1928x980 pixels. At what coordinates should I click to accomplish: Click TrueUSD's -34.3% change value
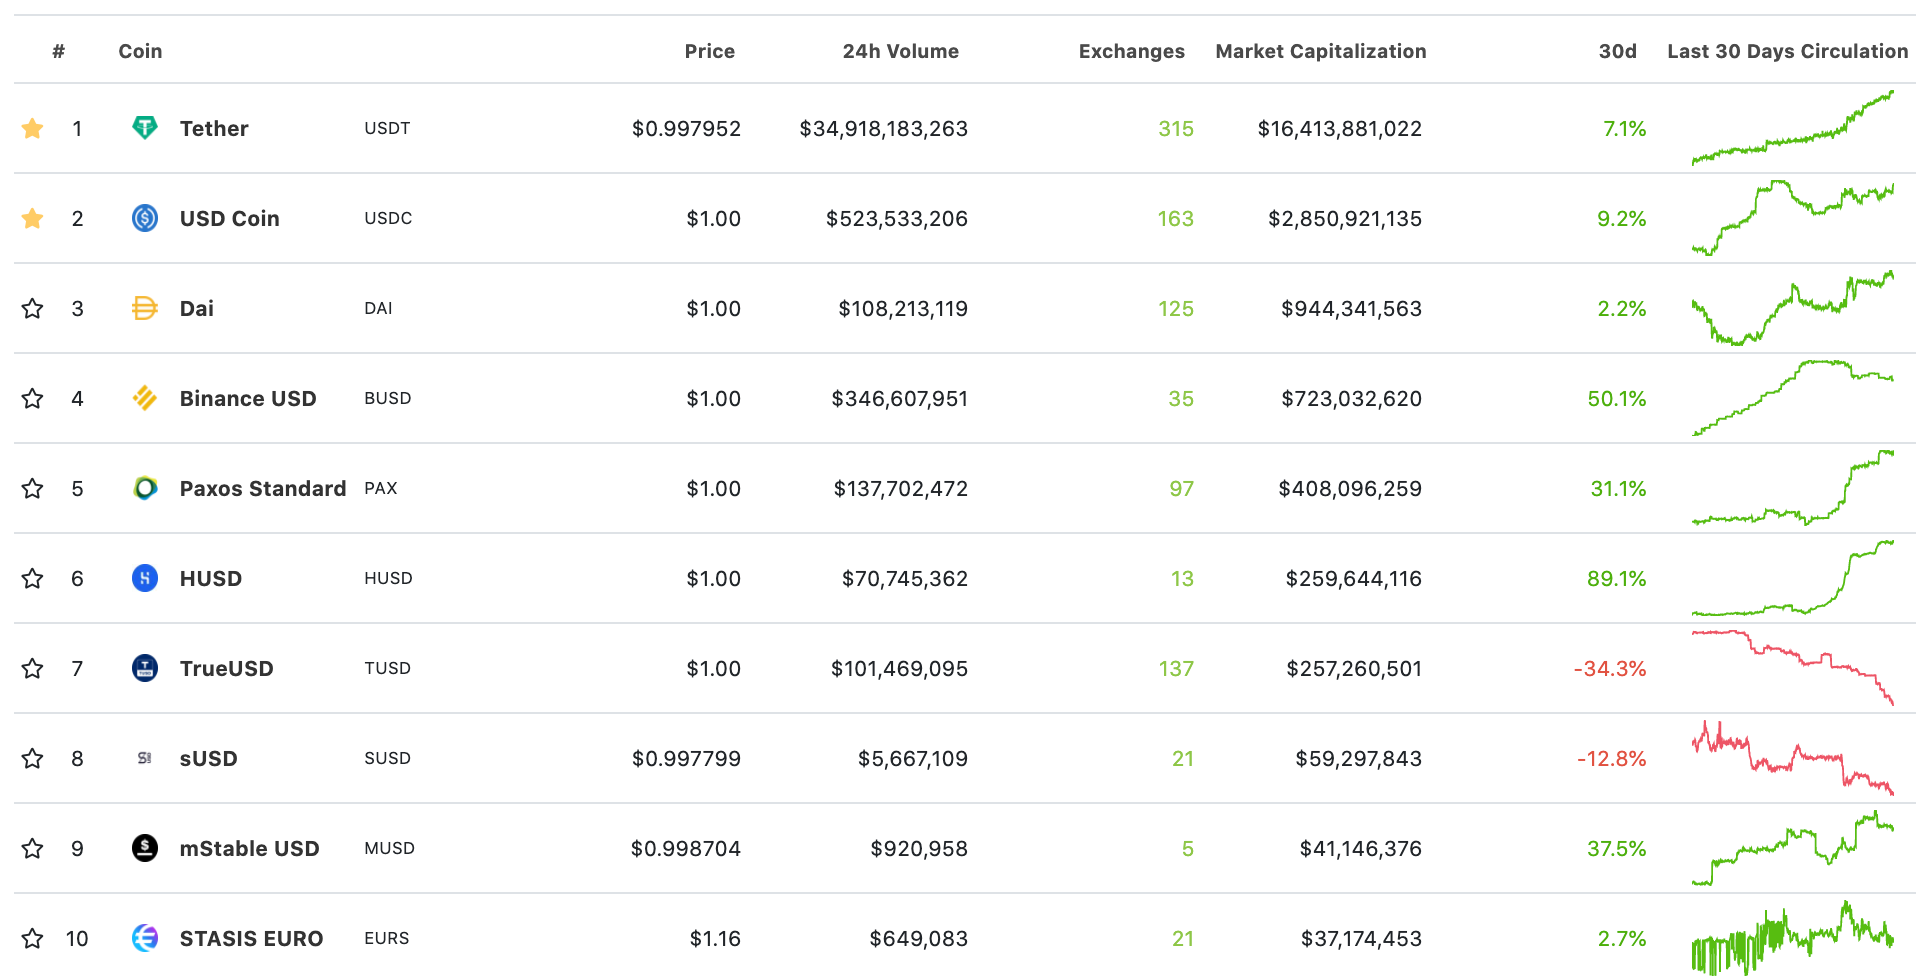[1610, 668]
